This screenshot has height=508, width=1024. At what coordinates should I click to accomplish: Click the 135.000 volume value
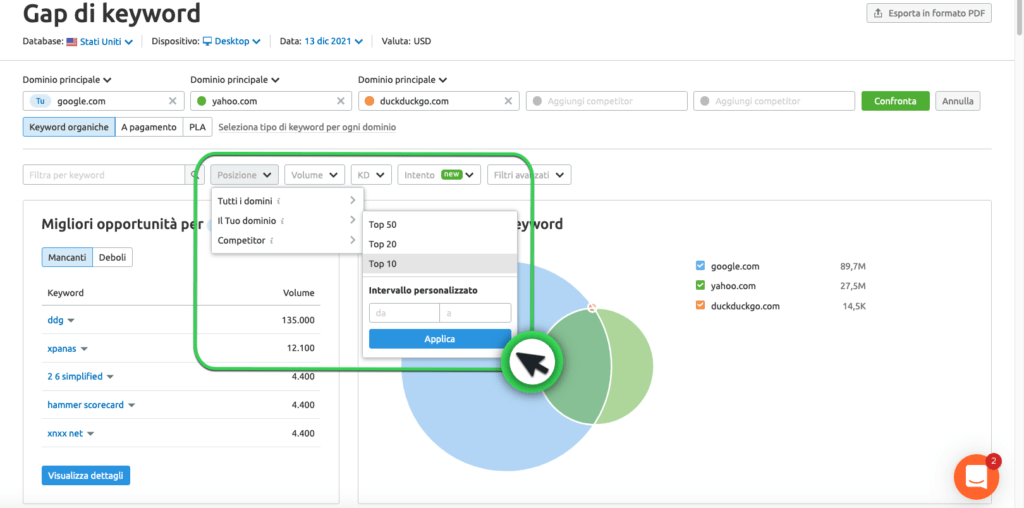[296, 321]
